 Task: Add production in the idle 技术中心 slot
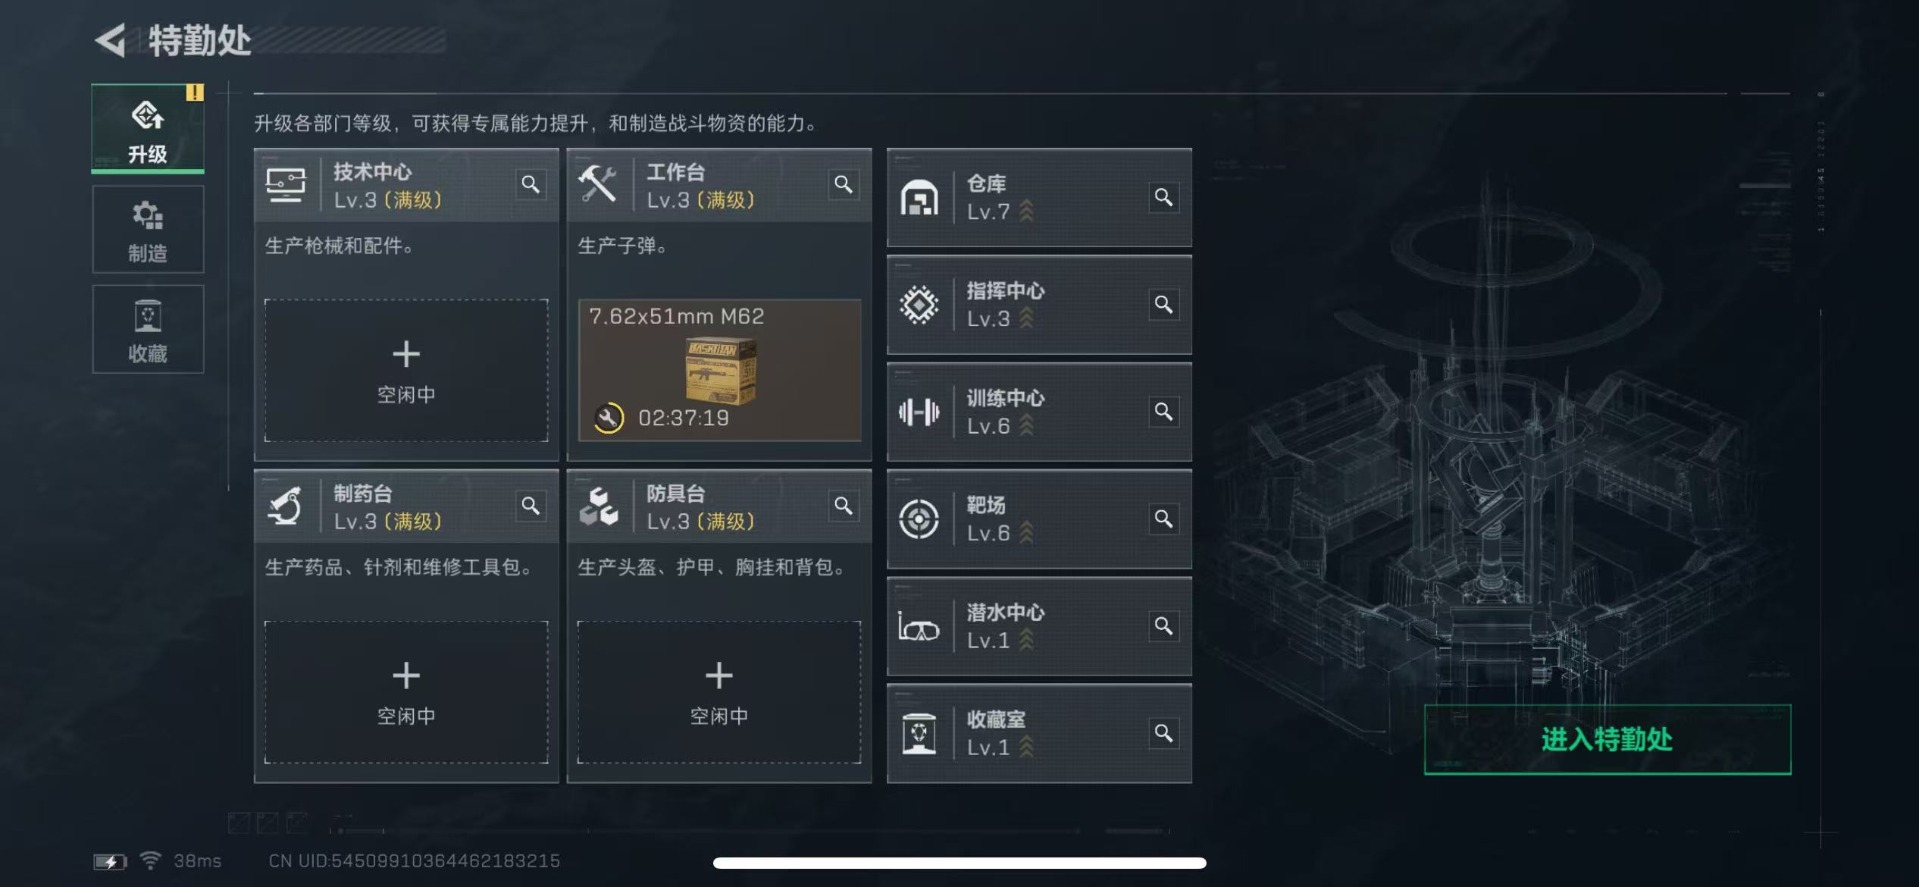[x=406, y=370]
